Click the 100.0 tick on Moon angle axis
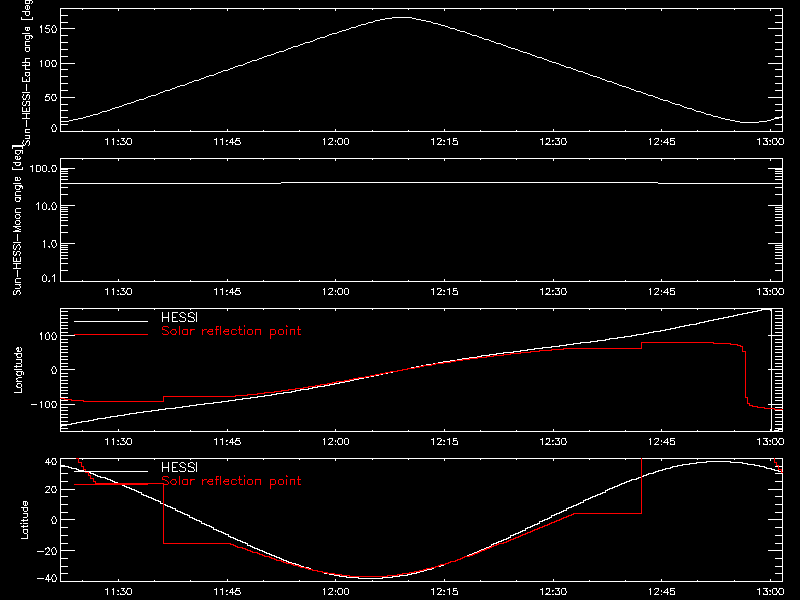The image size is (800, 600). click(43, 169)
